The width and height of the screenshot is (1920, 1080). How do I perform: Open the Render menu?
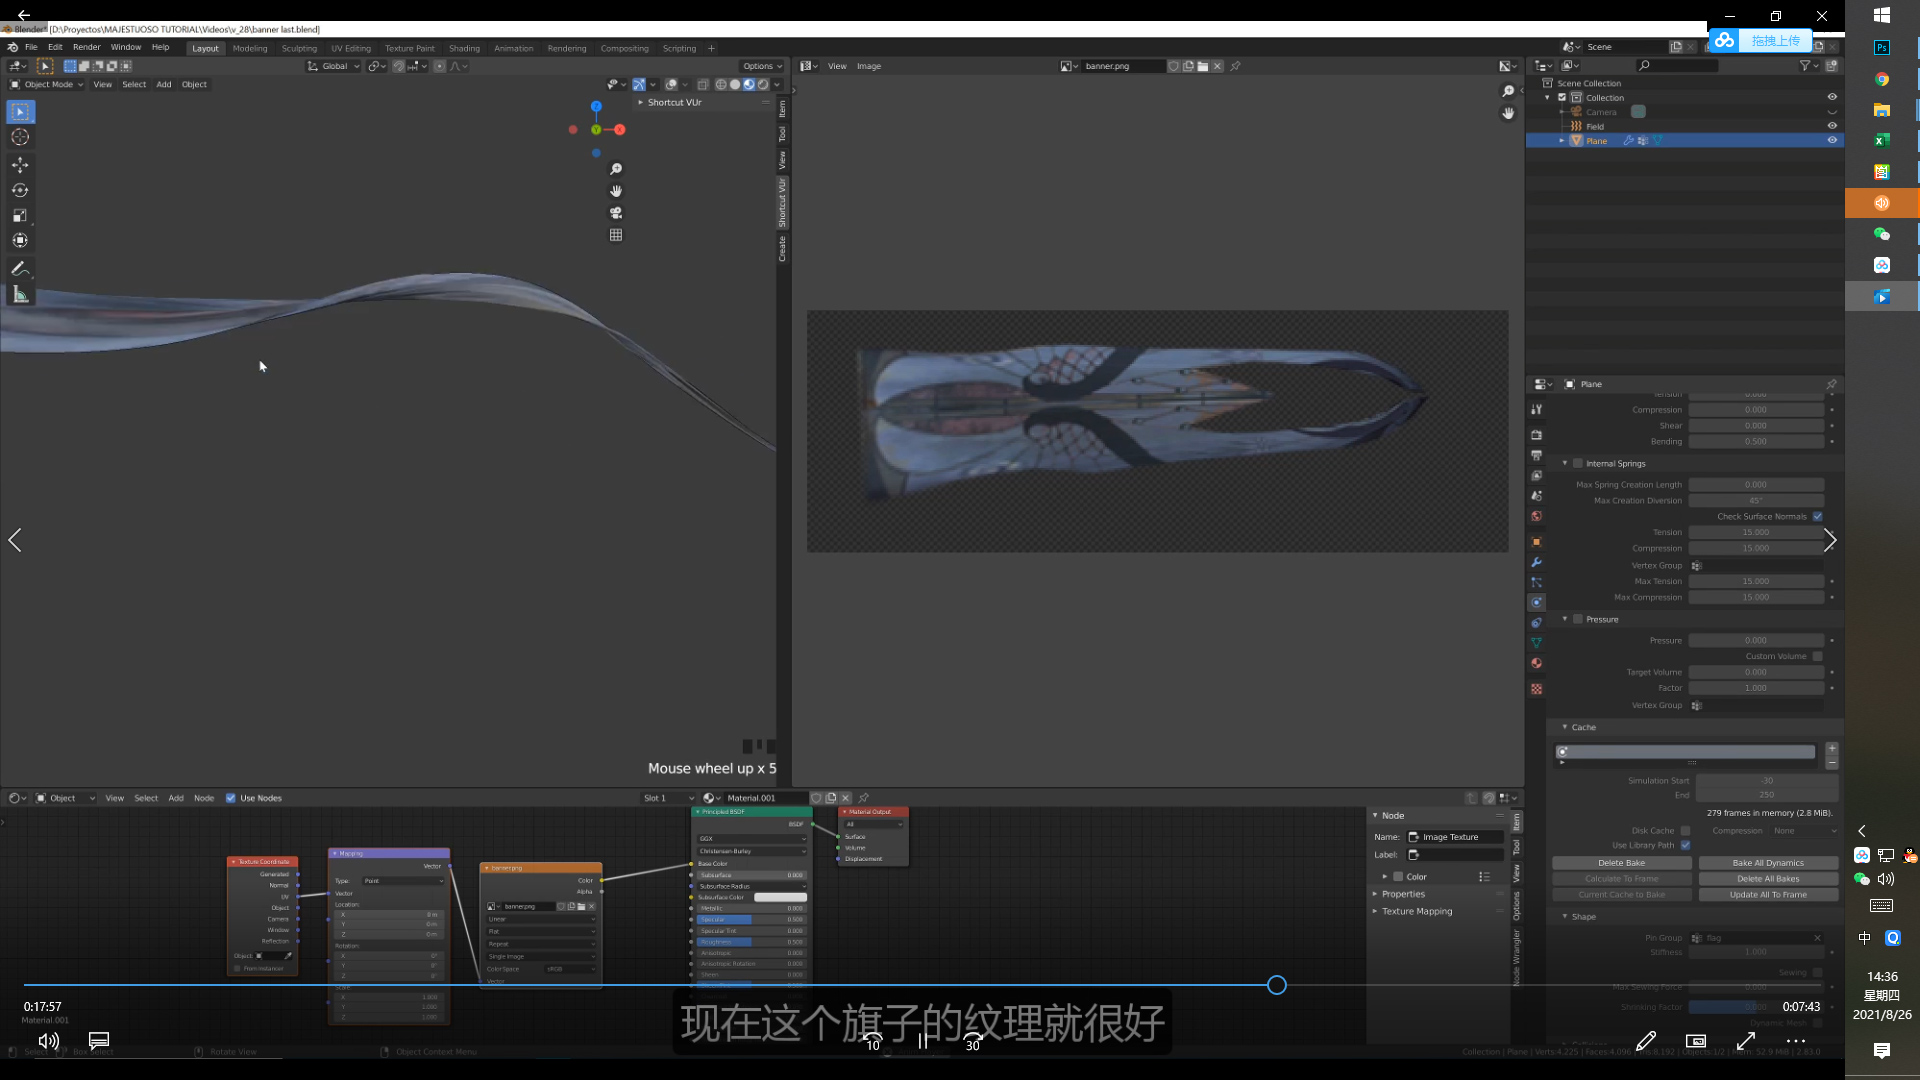tap(86, 47)
